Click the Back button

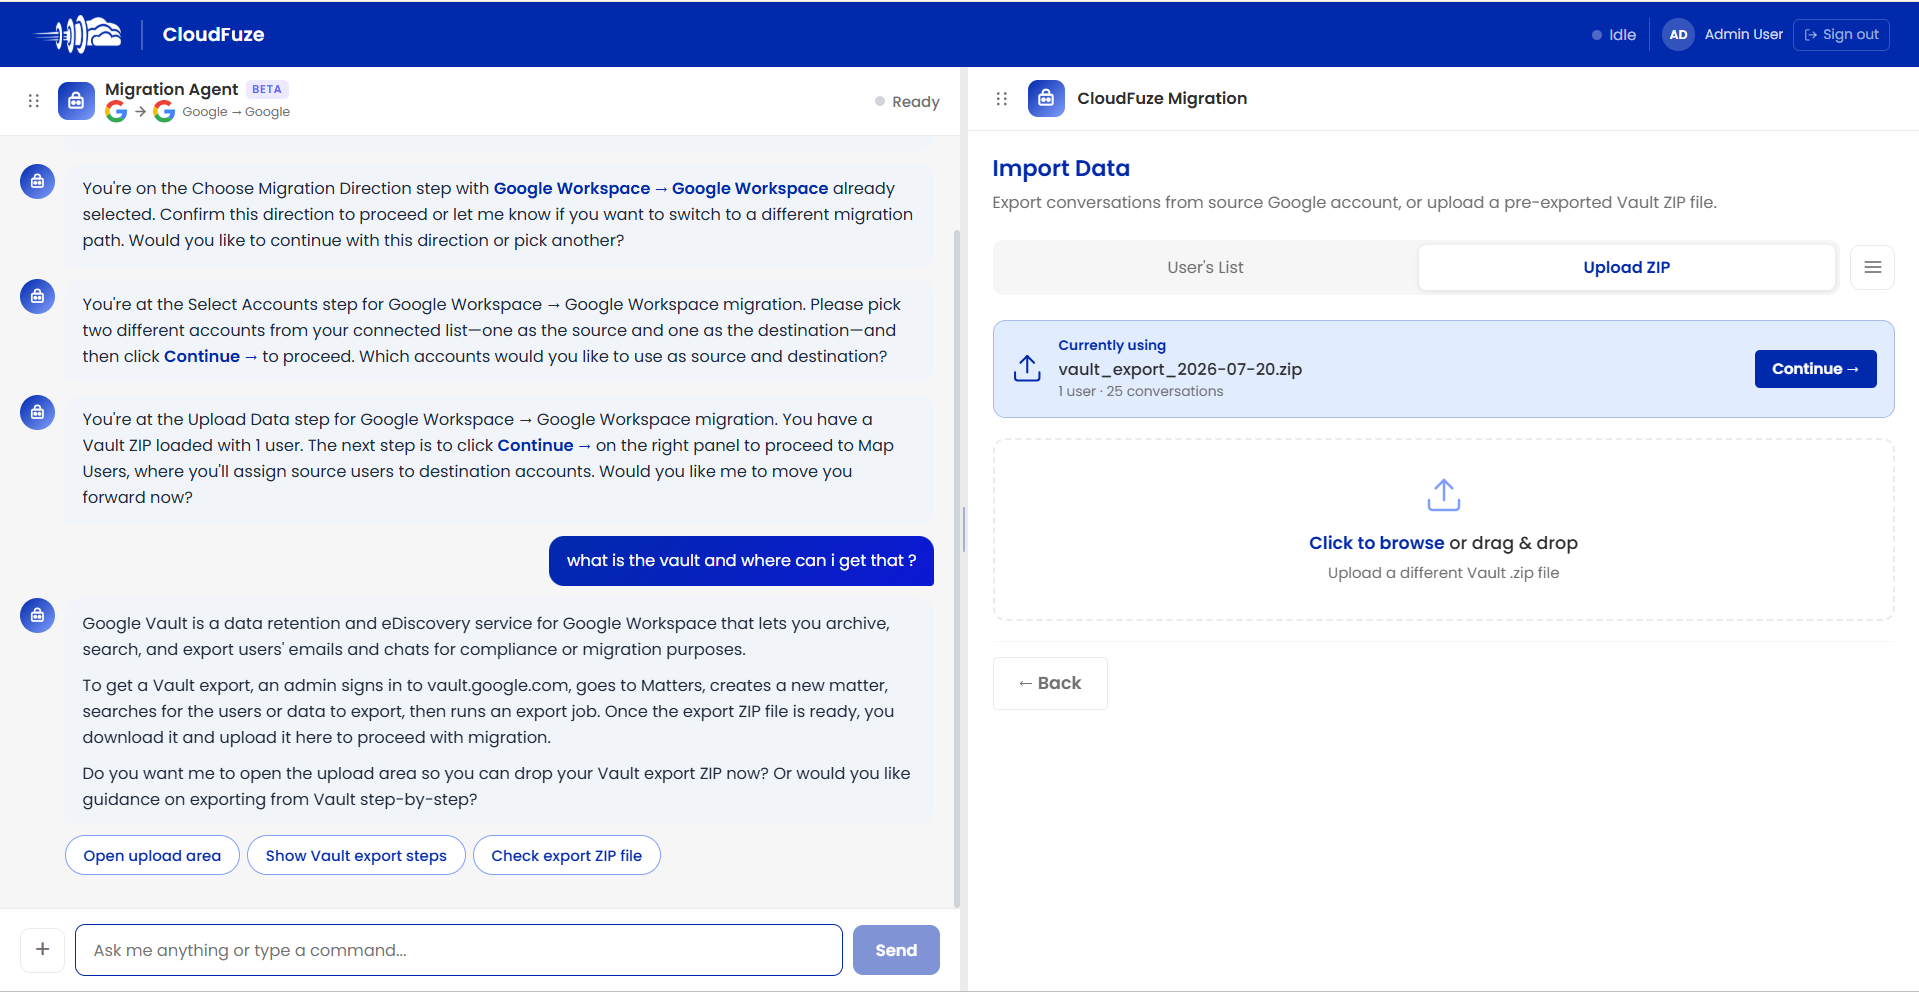(1050, 683)
